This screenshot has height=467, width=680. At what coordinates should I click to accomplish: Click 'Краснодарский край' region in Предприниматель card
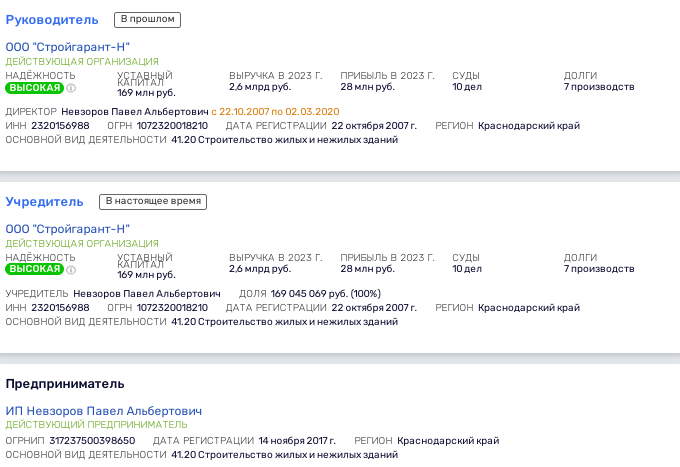click(448, 441)
